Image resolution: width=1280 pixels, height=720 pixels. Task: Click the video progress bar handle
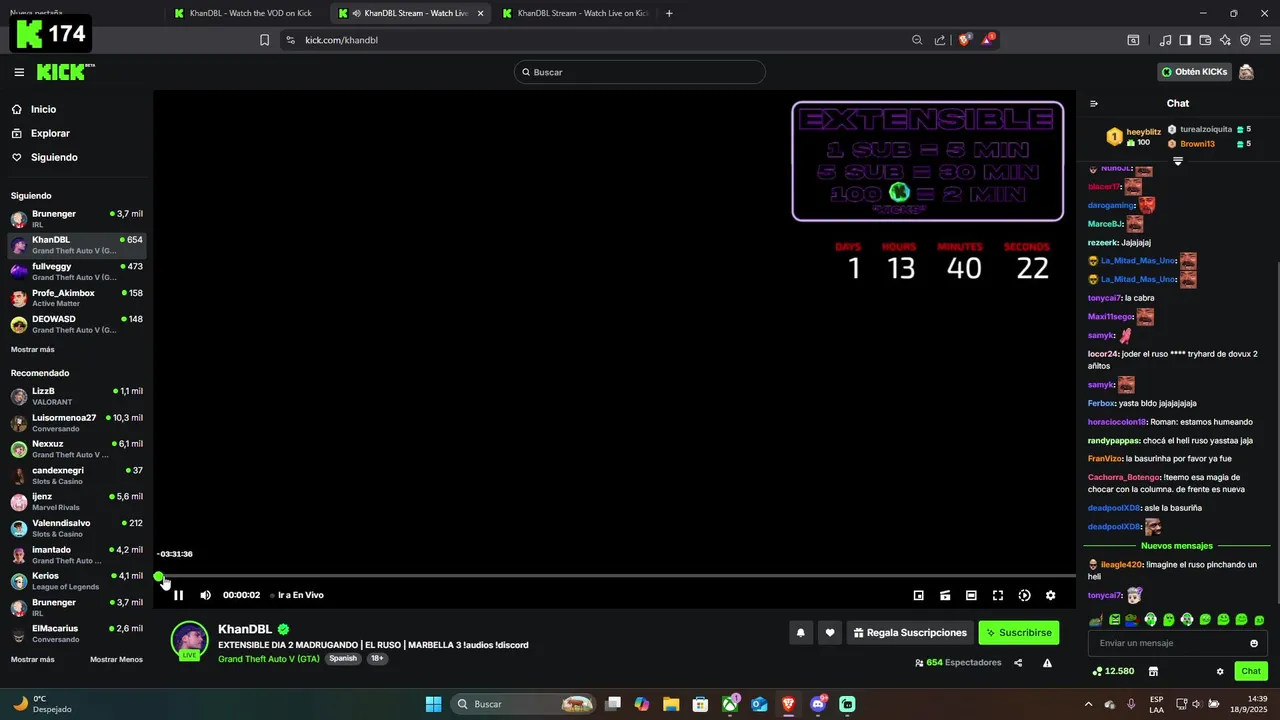point(159,576)
